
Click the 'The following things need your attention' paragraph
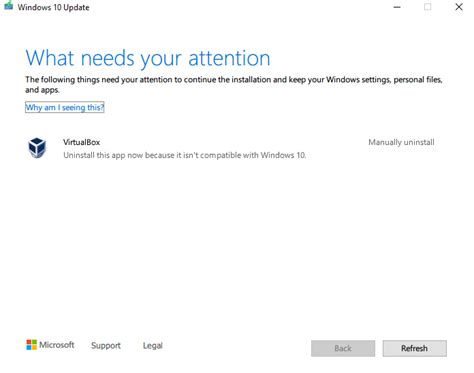(234, 85)
